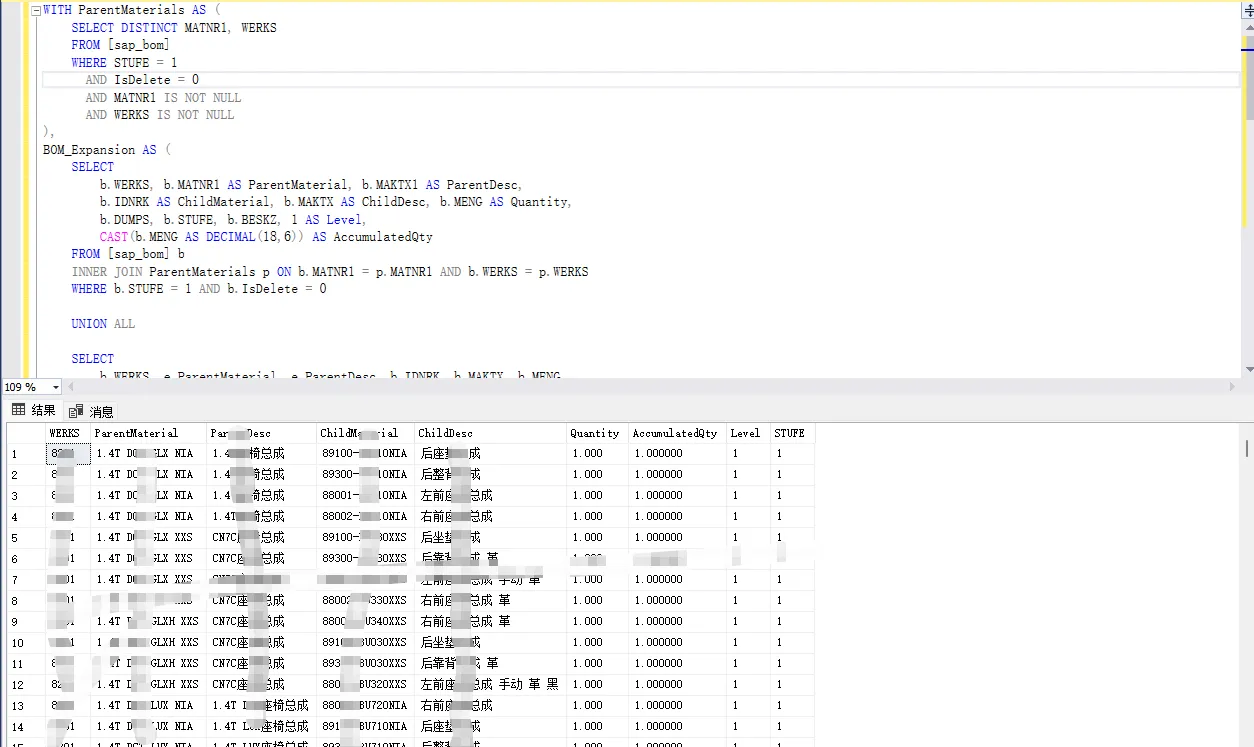Open the 消息 messages tab

pos(93,411)
